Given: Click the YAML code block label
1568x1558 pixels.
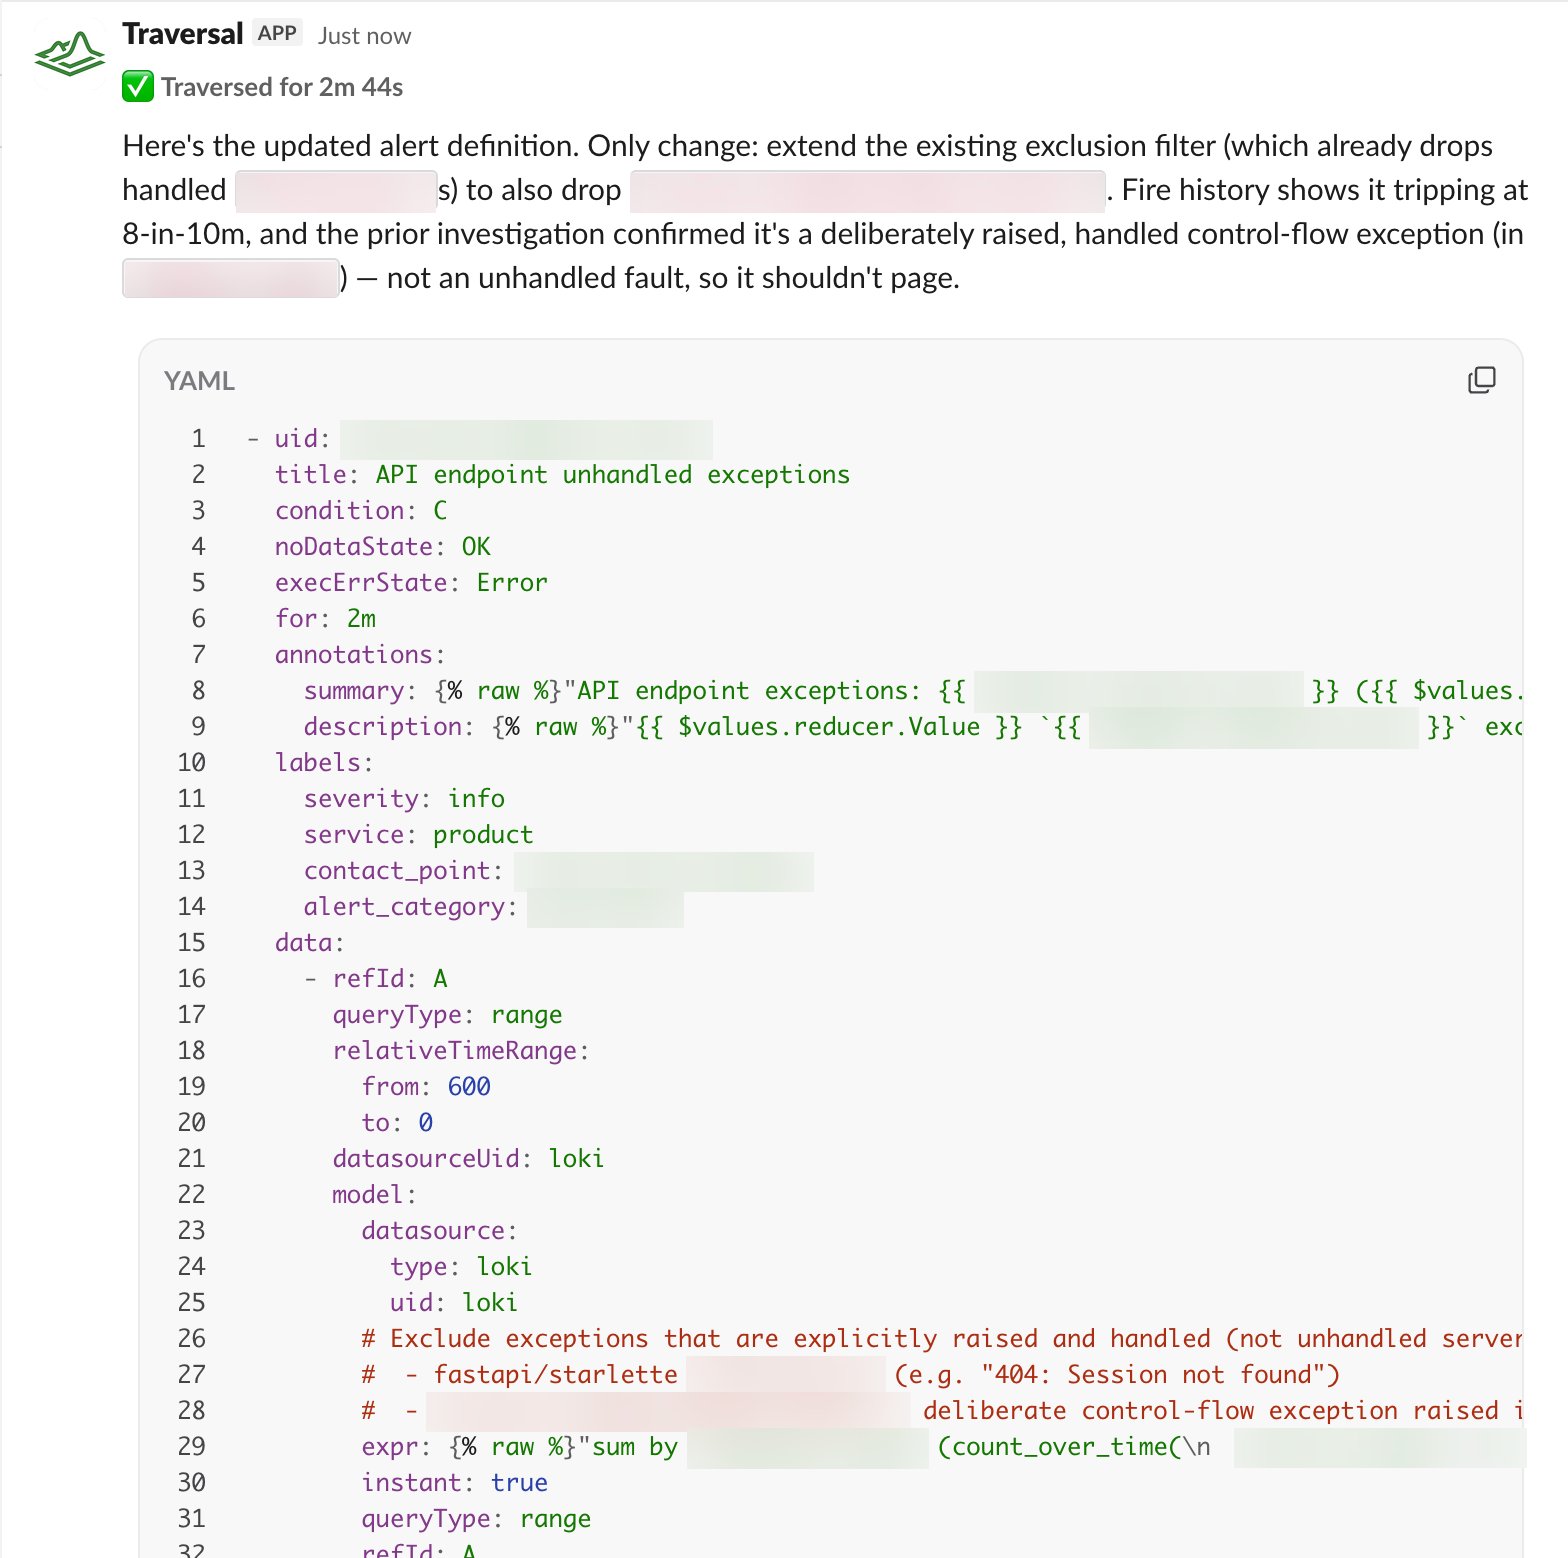Looking at the screenshot, I should (x=199, y=381).
